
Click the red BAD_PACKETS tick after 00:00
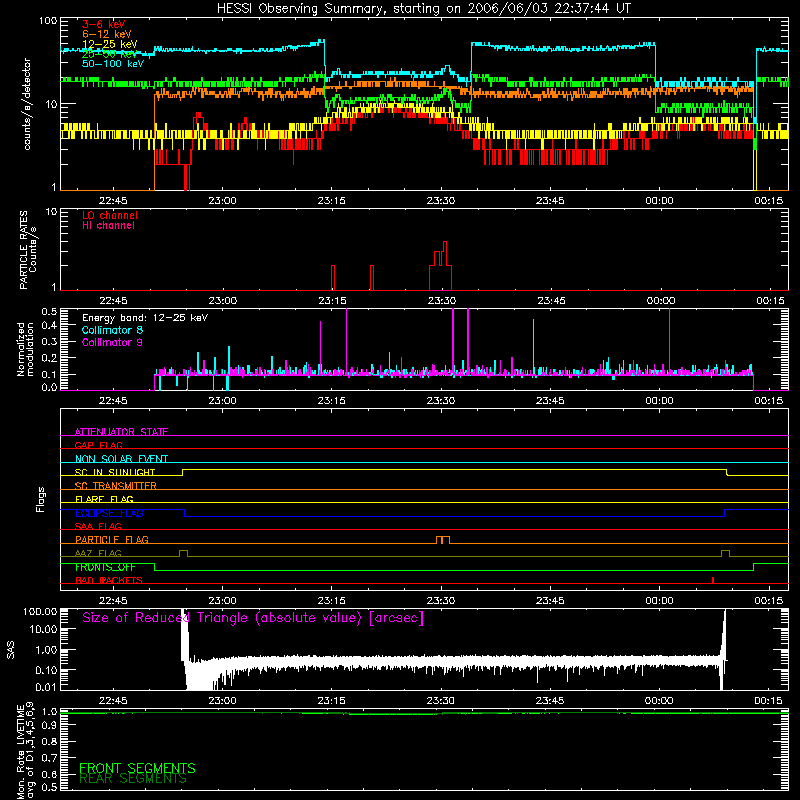713,580
